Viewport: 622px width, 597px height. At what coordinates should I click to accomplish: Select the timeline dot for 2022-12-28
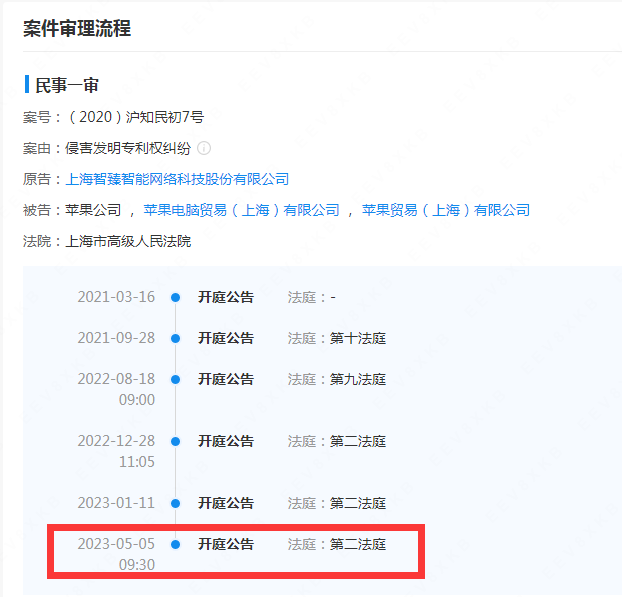tap(175, 442)
